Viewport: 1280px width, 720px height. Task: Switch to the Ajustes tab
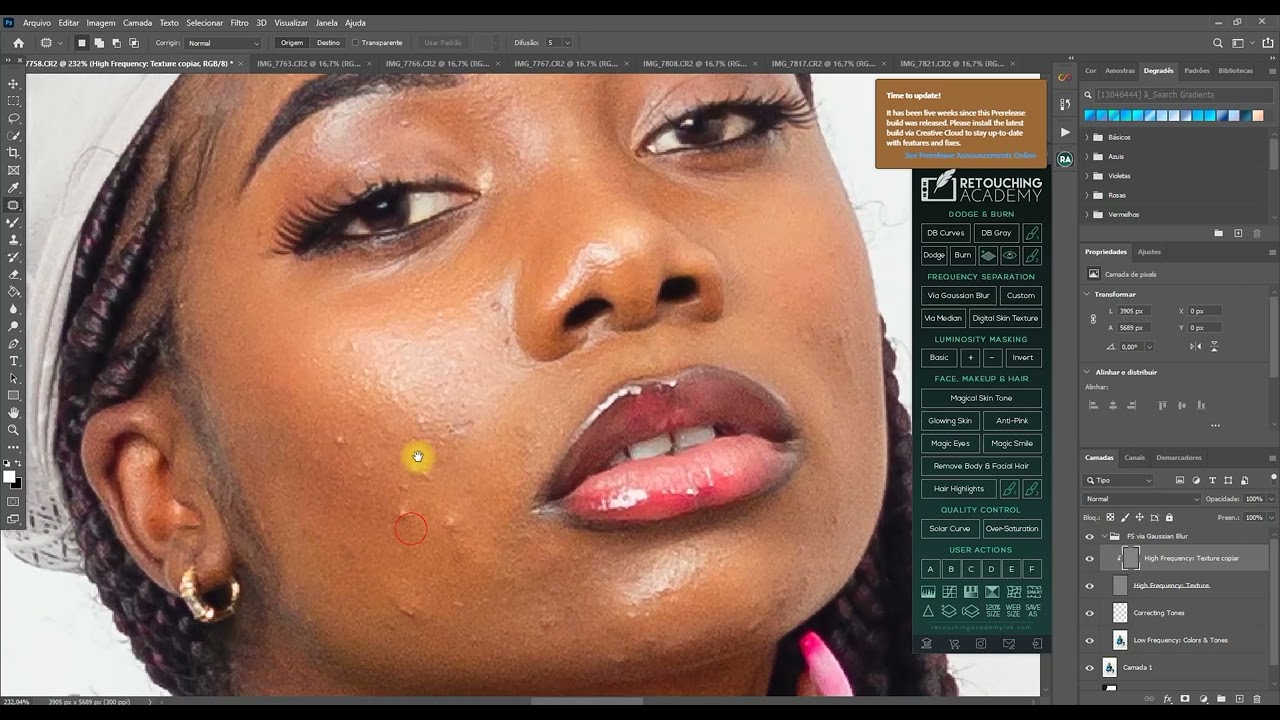point(1149,252)
